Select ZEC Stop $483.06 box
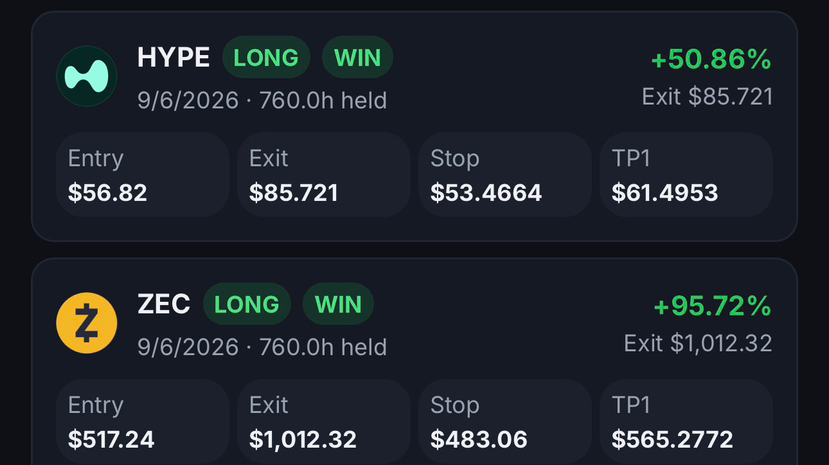The image size is (829, 465). pyautogui.click(x=505, y=422)
